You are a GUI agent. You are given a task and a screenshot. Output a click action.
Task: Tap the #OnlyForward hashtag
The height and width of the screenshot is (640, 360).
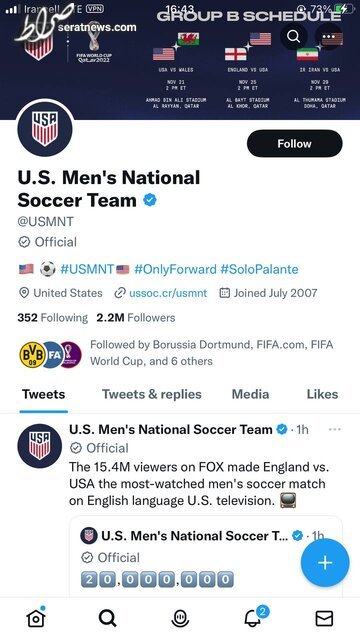coord(175,269)
